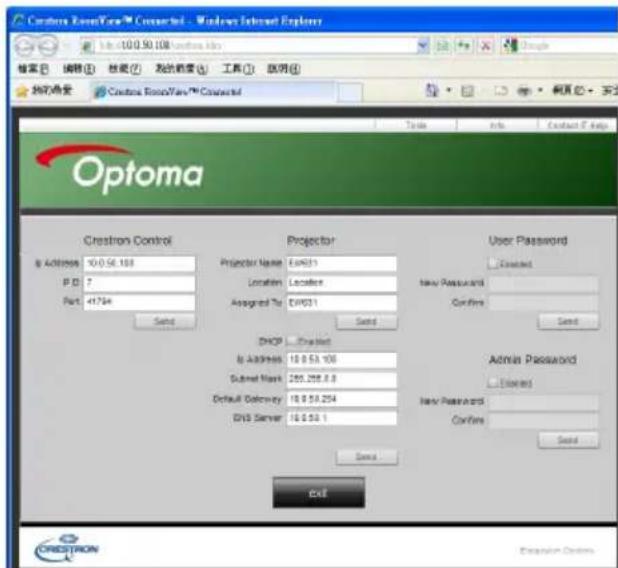The height and width of the screenshot is (568, 618).
Task: Click the green Refresh arrows icon
Action: (464, 46)
